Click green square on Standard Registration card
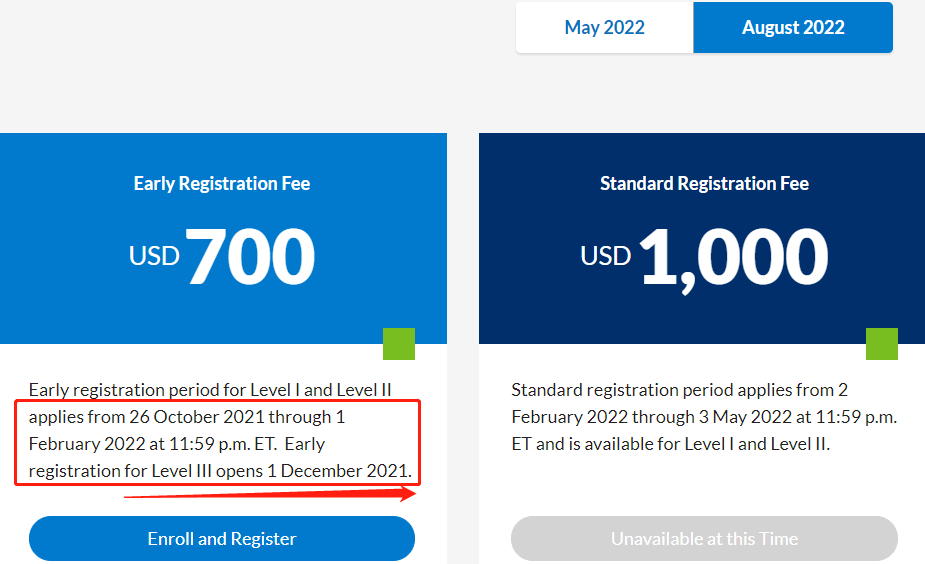925x564 pixels. click(882, 344)
